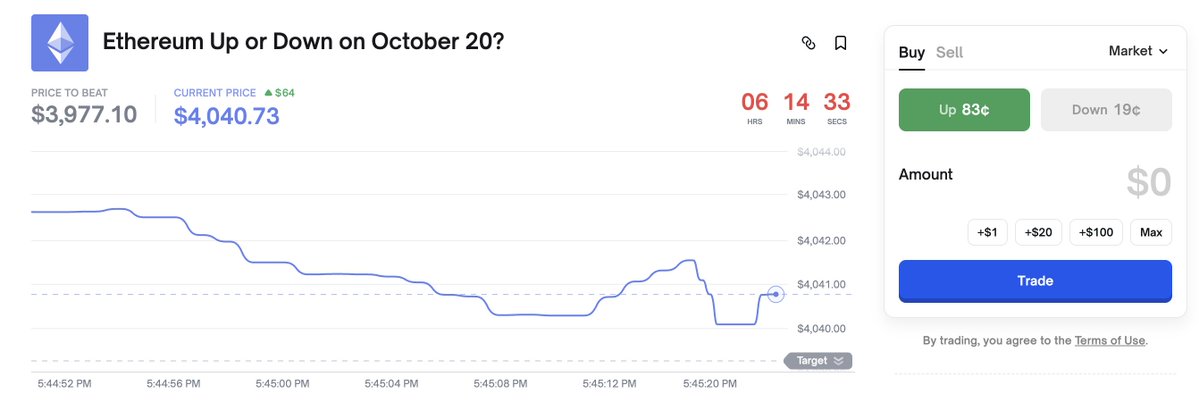Switch to the Sell tab
Viewport: 1199px width, 402px height.
949,52
